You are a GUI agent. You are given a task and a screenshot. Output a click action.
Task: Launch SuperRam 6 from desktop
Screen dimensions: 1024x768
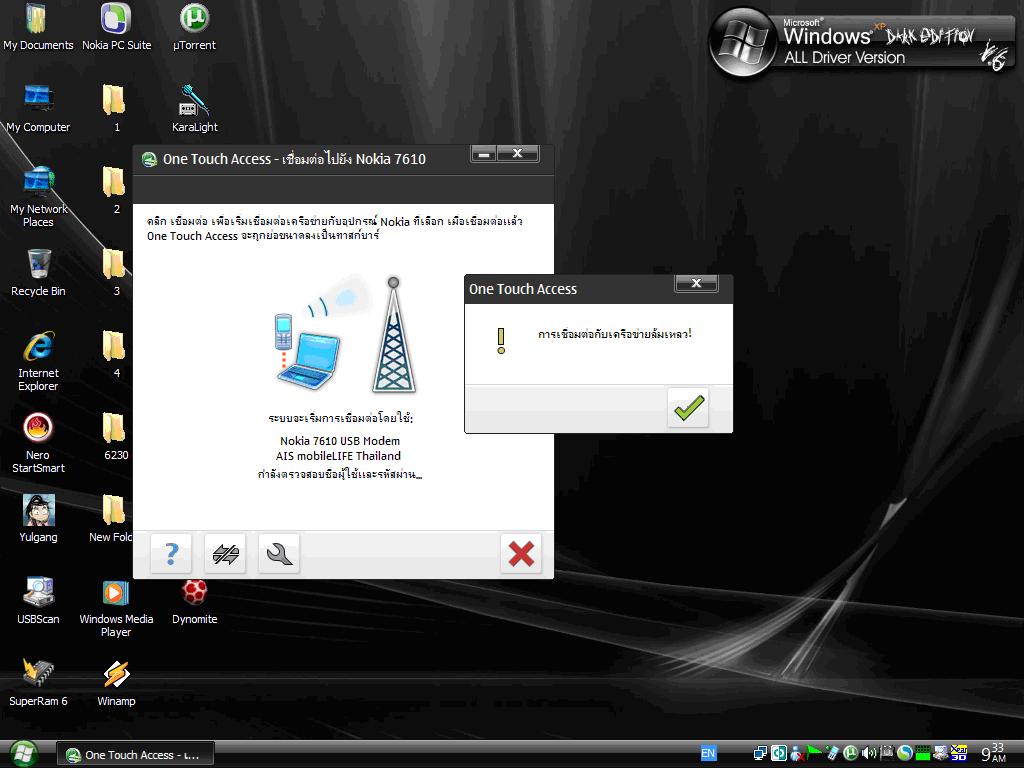click(38, 682)
